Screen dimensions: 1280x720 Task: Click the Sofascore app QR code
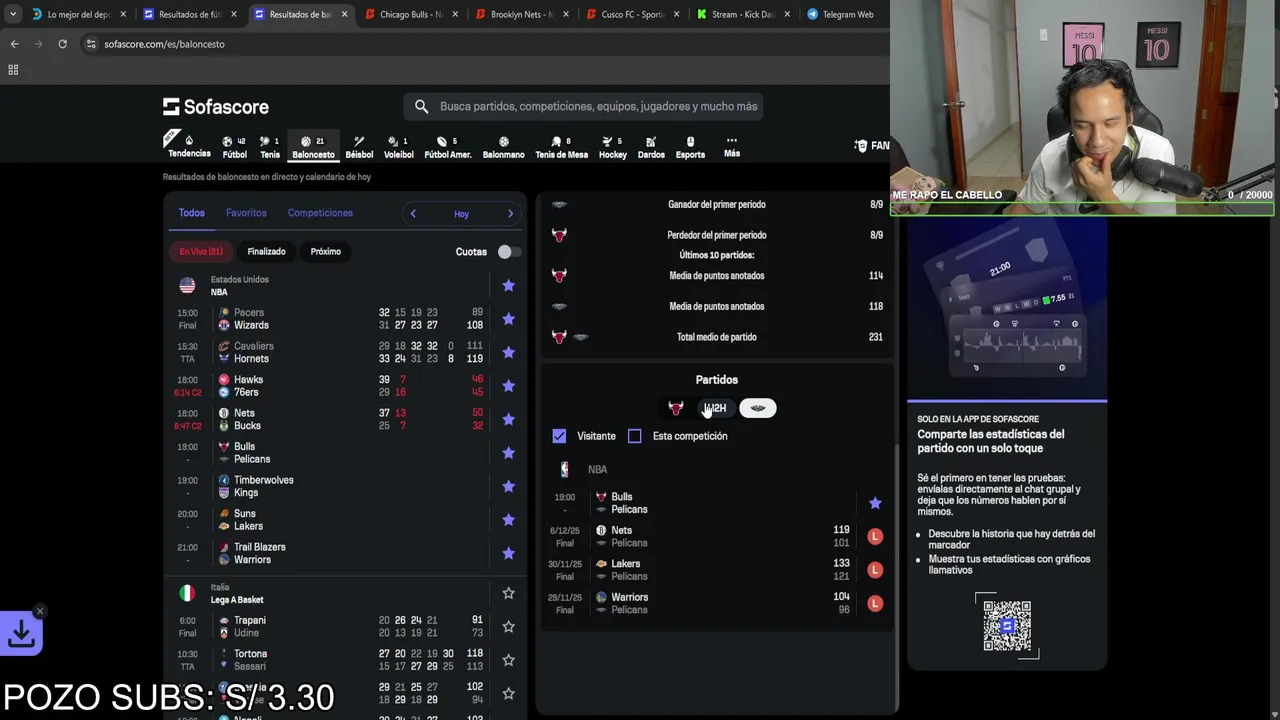click(x=1007, y=626)
